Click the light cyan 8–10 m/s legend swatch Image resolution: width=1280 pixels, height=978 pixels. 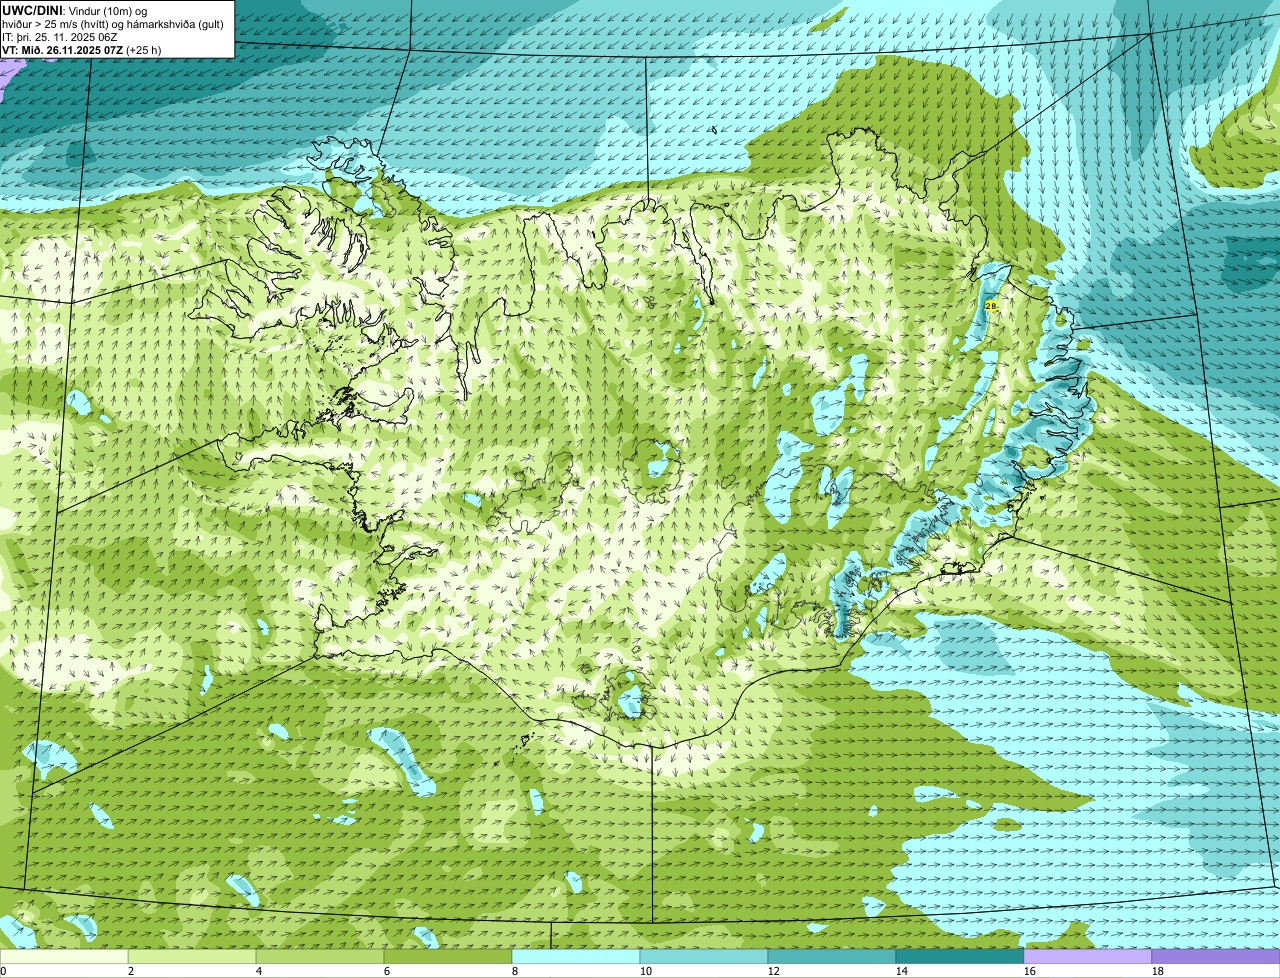pos(576,957)
